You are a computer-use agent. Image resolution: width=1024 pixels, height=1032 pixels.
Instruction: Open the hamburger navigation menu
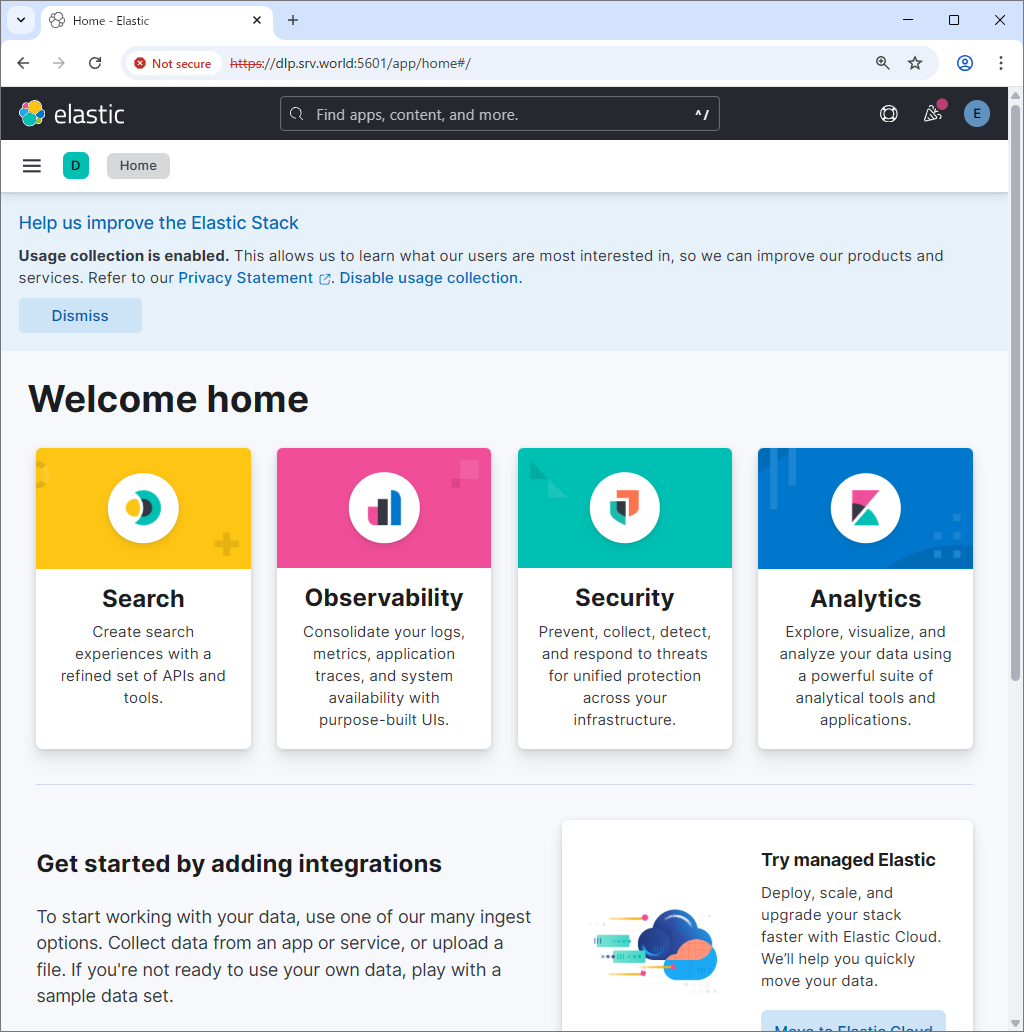[x=32, y=166]
